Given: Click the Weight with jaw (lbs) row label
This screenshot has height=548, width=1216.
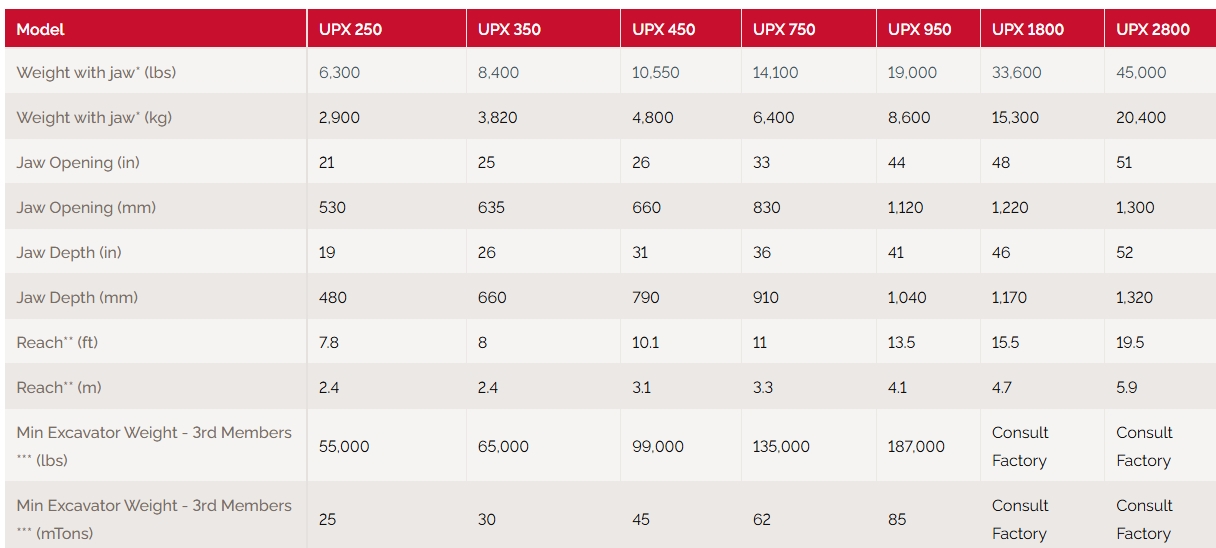Looking at the screenshot, I should (96, 73).
